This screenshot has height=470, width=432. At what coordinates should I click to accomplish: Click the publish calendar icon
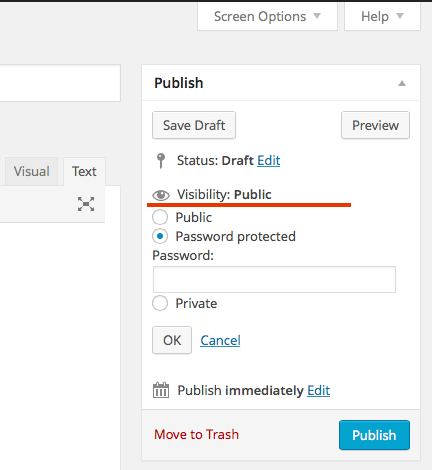click(161, 390)
